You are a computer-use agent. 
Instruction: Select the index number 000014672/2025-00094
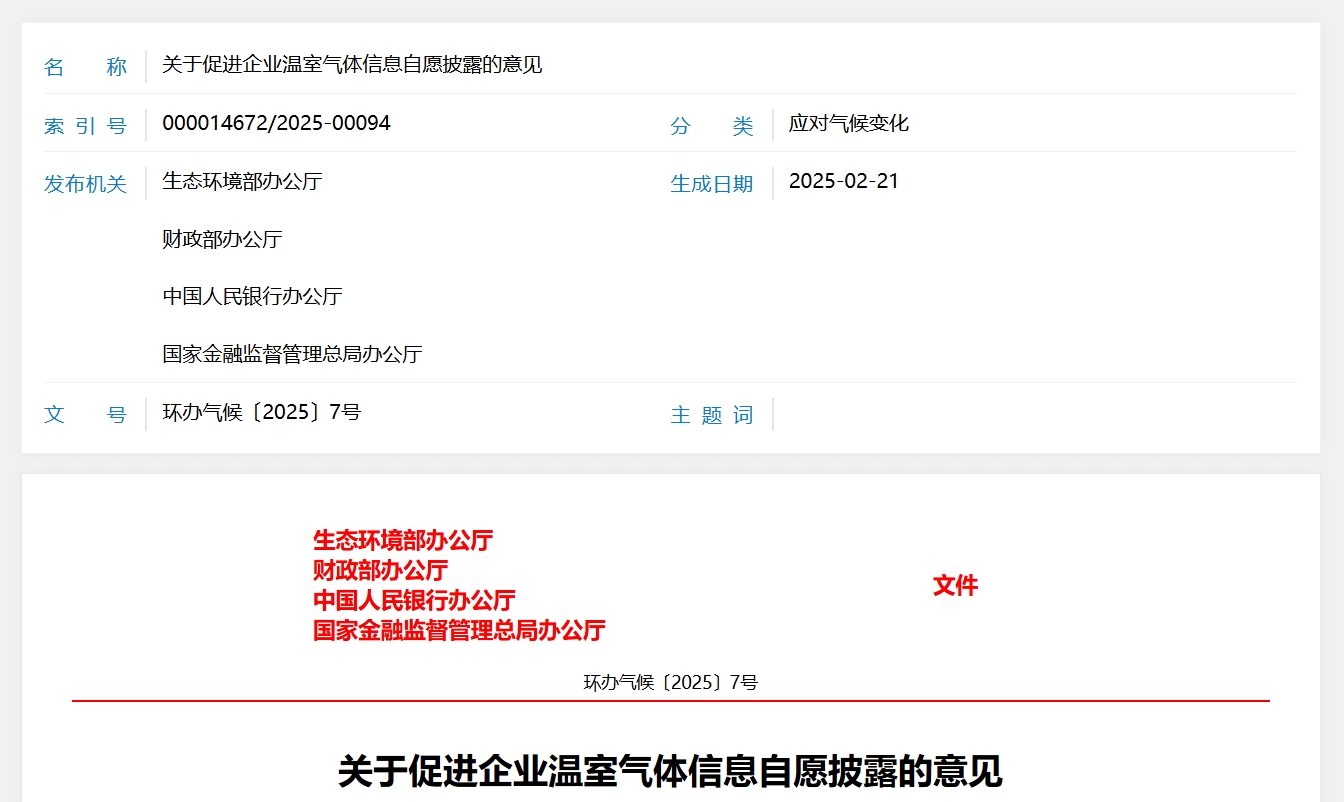(277, 123)
